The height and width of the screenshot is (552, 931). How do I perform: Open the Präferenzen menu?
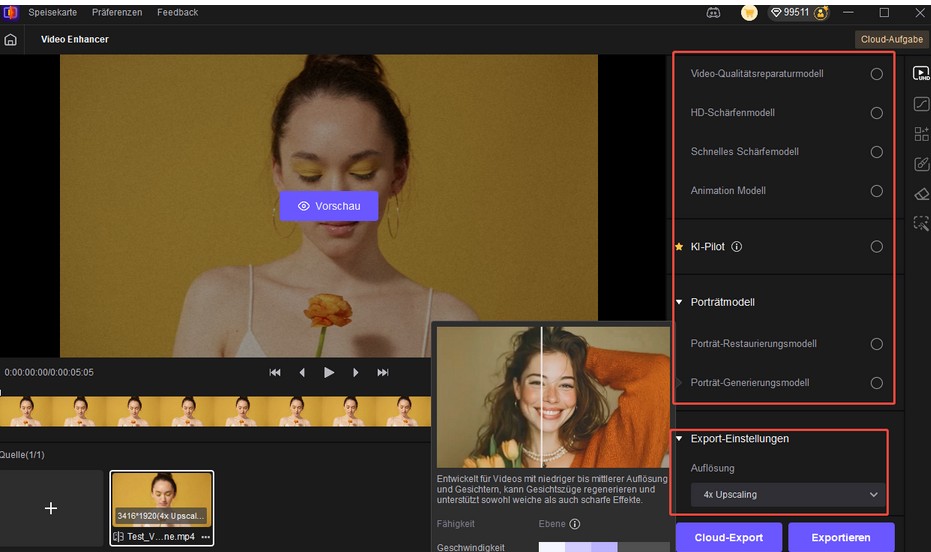click(116, 13)
